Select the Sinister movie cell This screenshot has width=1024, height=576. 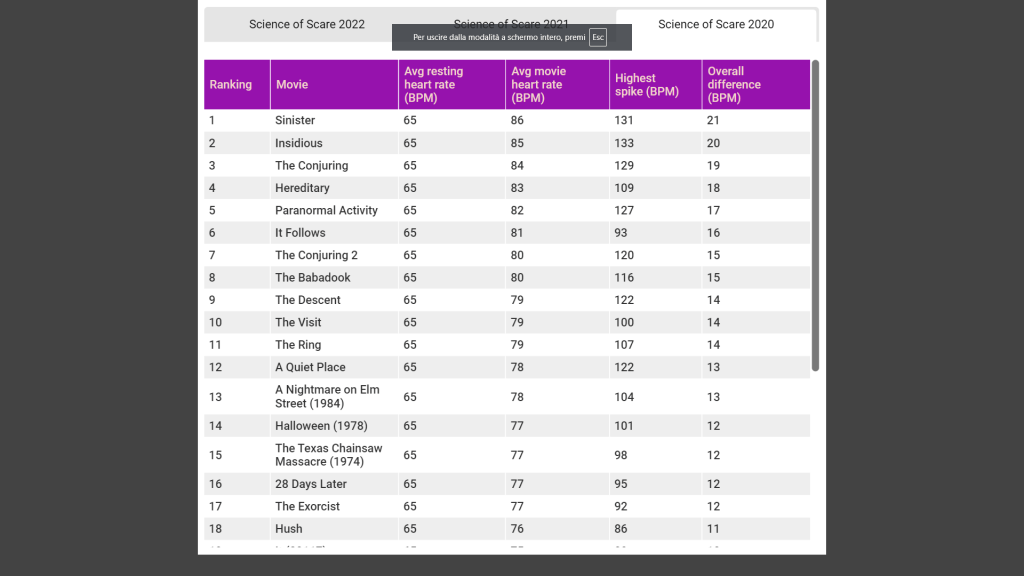click(295, 120)
